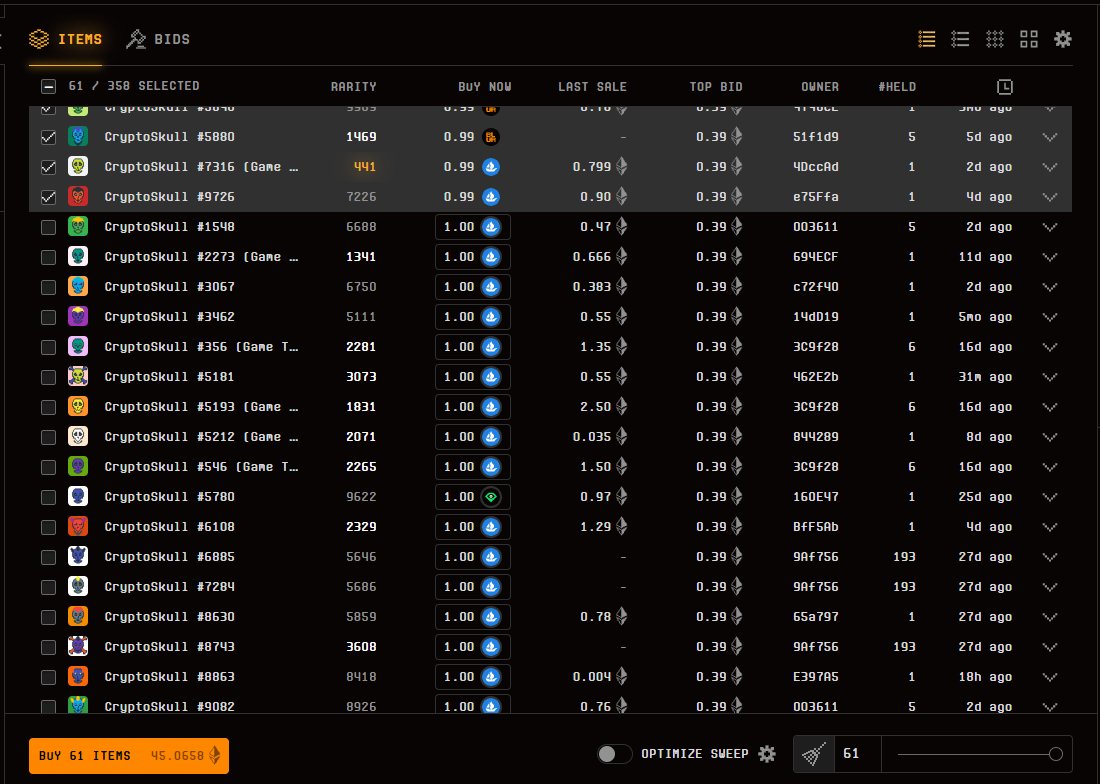The height and width of the screenshot is (784, 1100).
Task: Check the CryptoSkull #8863 checkbox
Action: click(x=48, y=677)
